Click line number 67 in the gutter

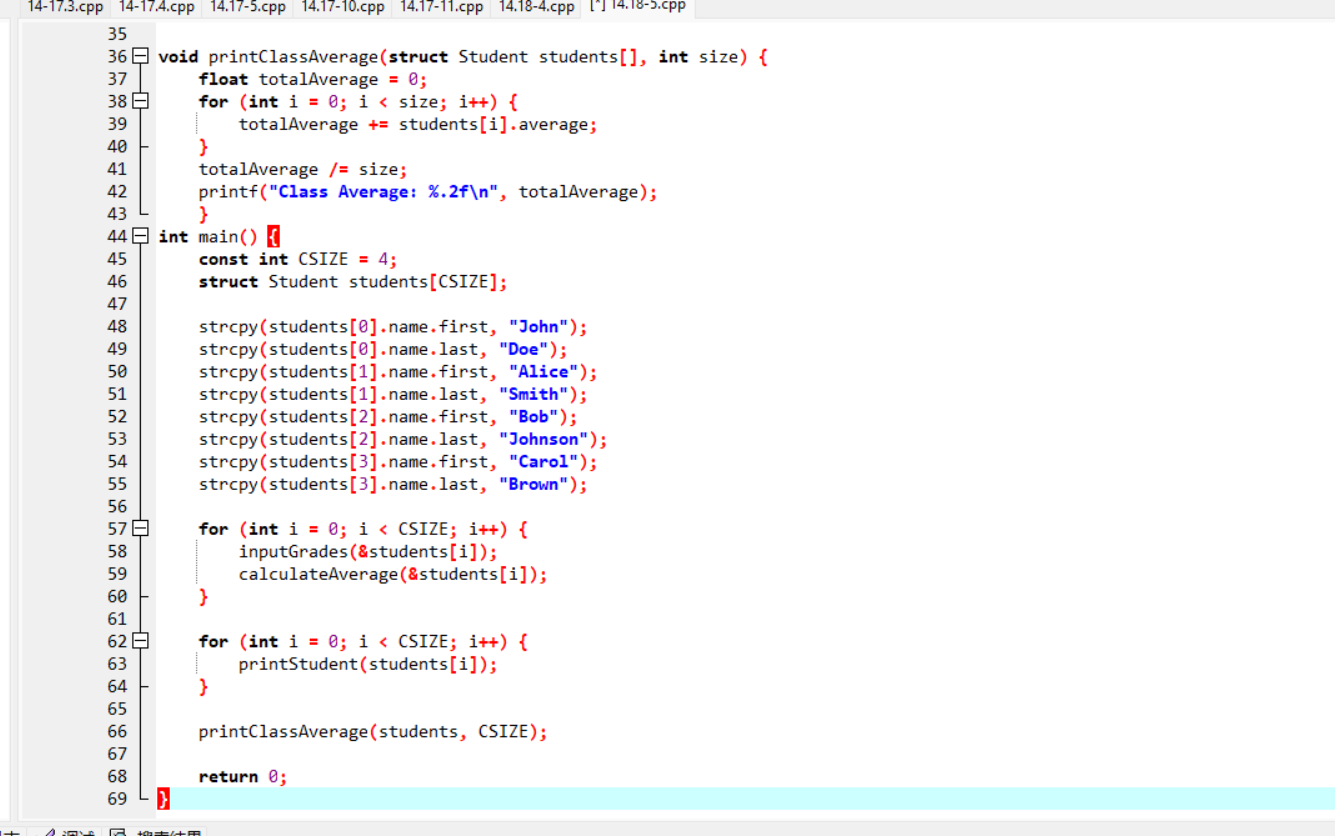pyautogui.click(x=117, y=754)
